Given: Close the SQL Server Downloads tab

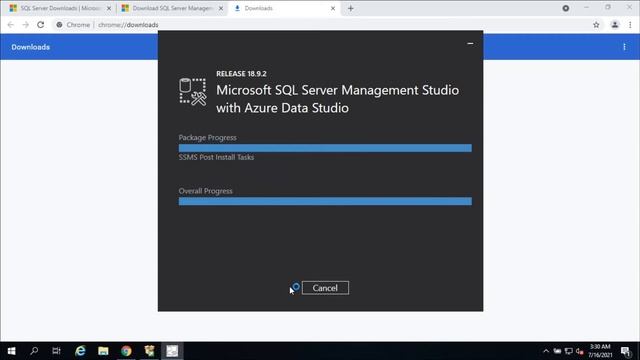Looking at the screenshot, I should coord(109,8).
